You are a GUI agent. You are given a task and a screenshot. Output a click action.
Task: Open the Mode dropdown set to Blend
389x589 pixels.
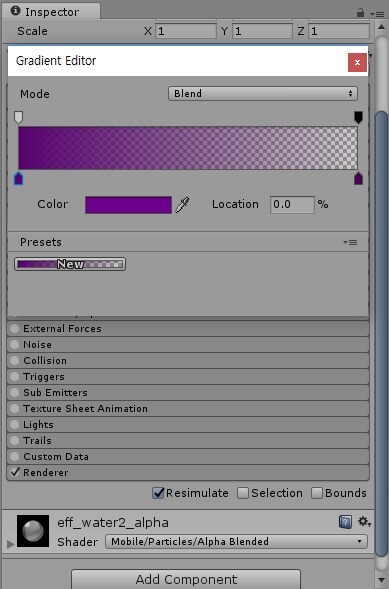pyautogui.click(x=263, y=94)
